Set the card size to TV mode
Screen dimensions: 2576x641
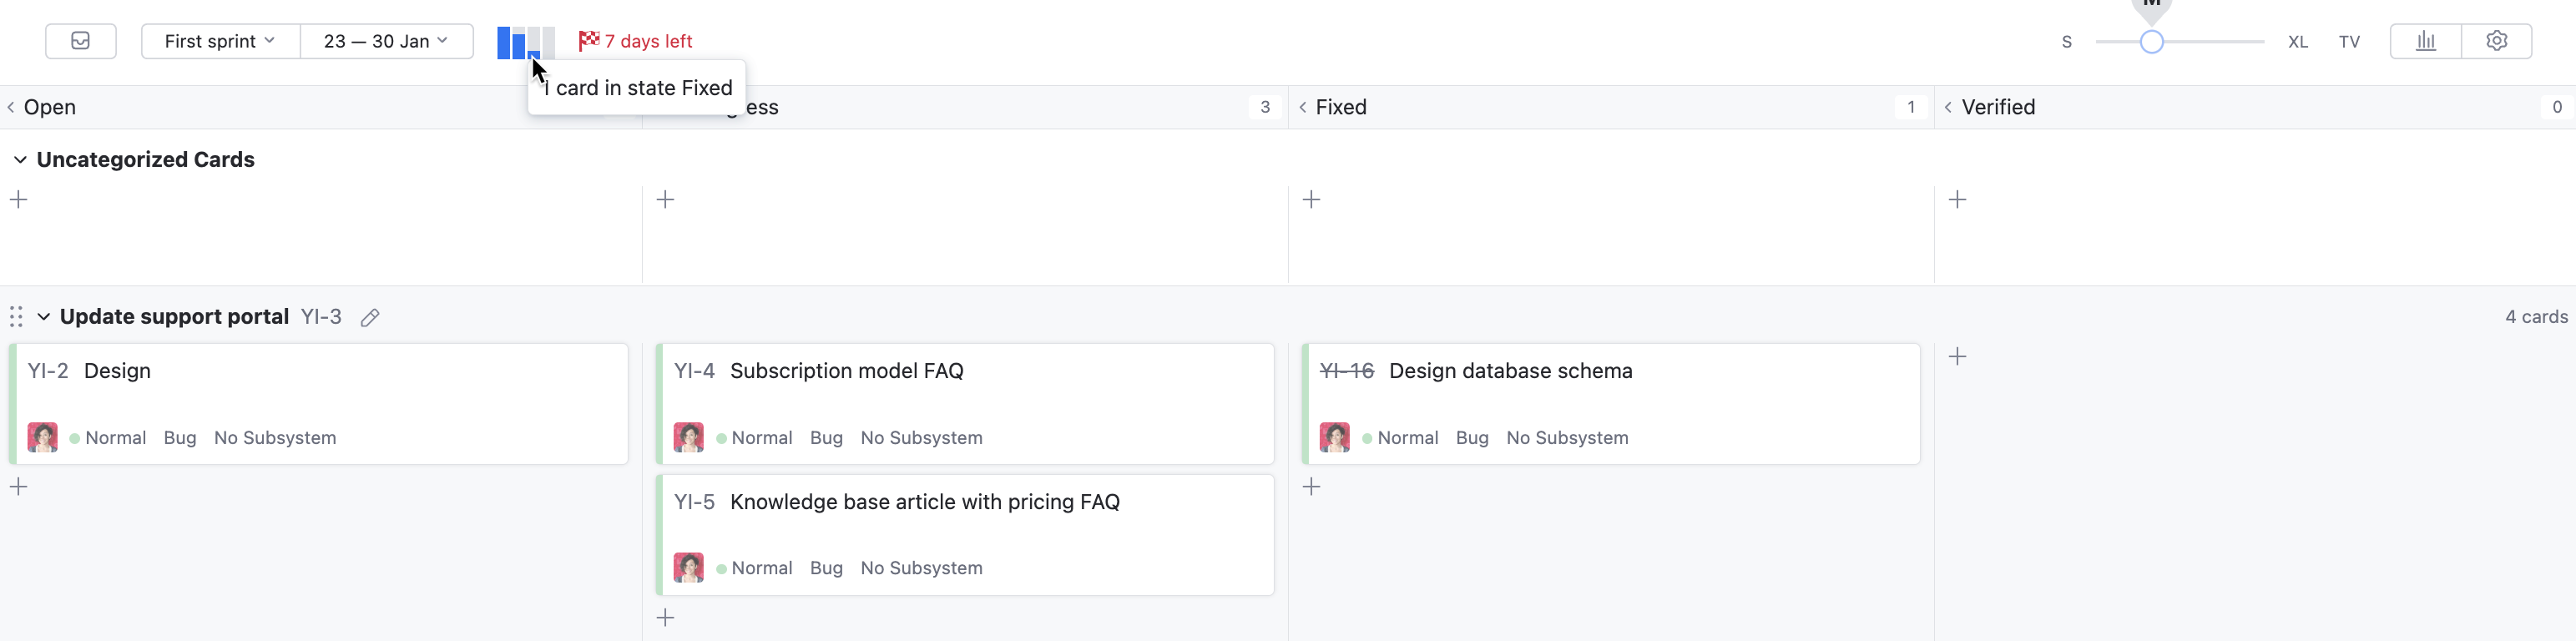(x=2349, y=42)
